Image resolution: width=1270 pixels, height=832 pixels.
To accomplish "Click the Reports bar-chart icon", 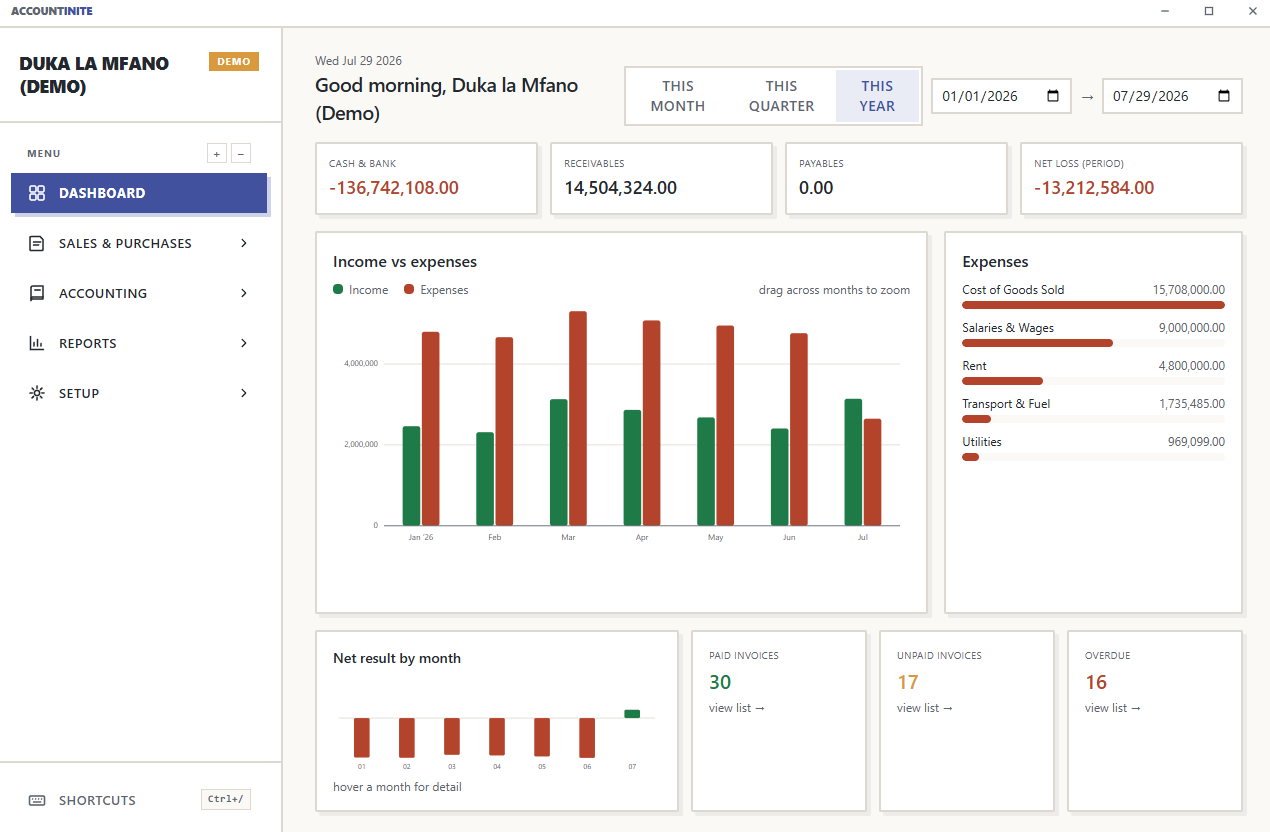I will (37, 343).
